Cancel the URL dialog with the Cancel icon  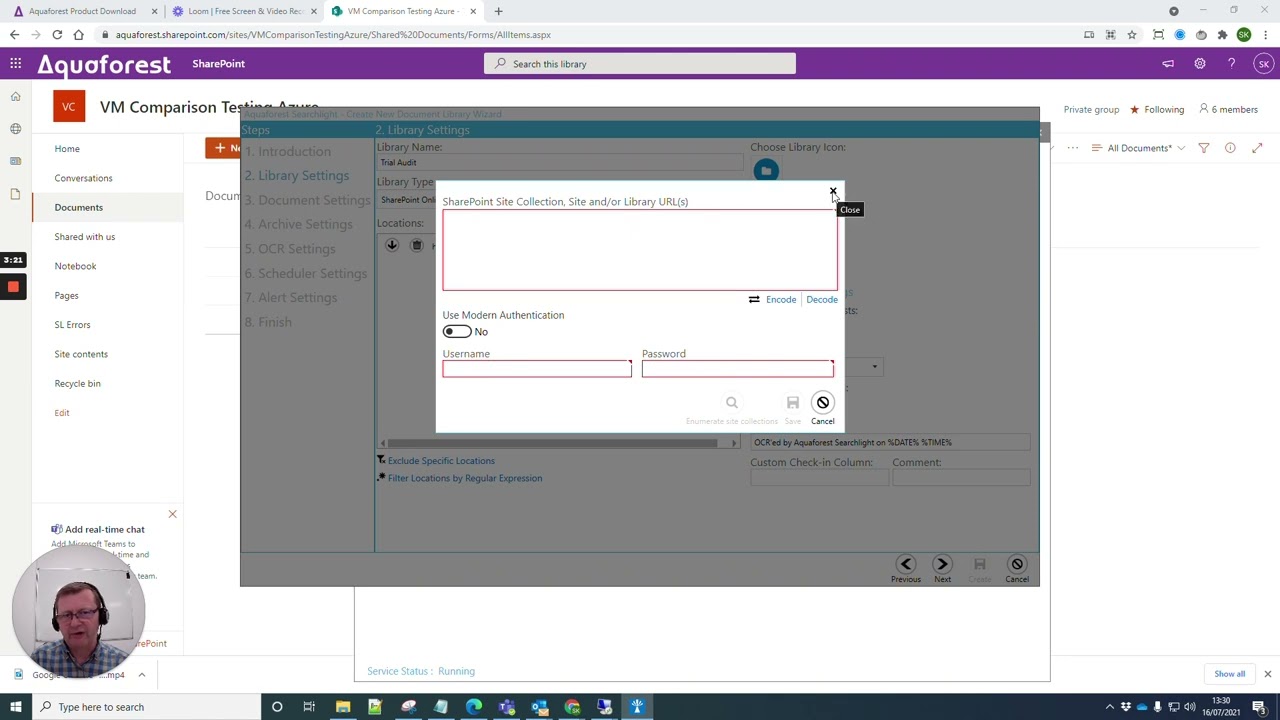(x=823, y=403)
